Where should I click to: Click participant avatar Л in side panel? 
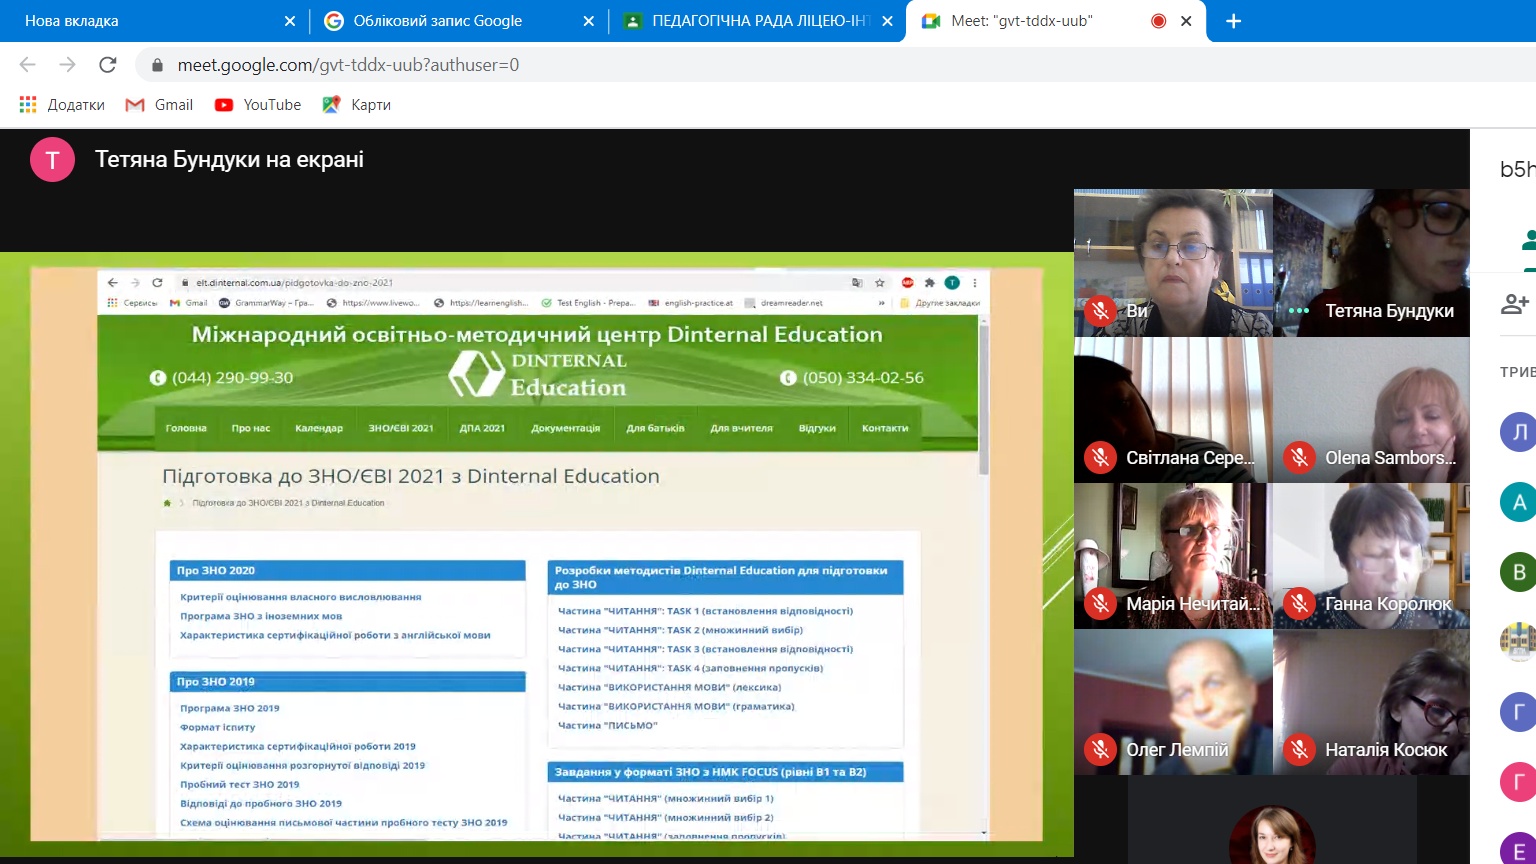click(x=1518, y=433)
